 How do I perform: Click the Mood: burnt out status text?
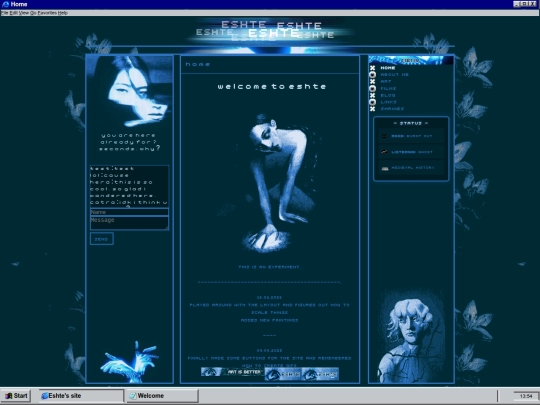pyautogui.click(x=412, y=136)
